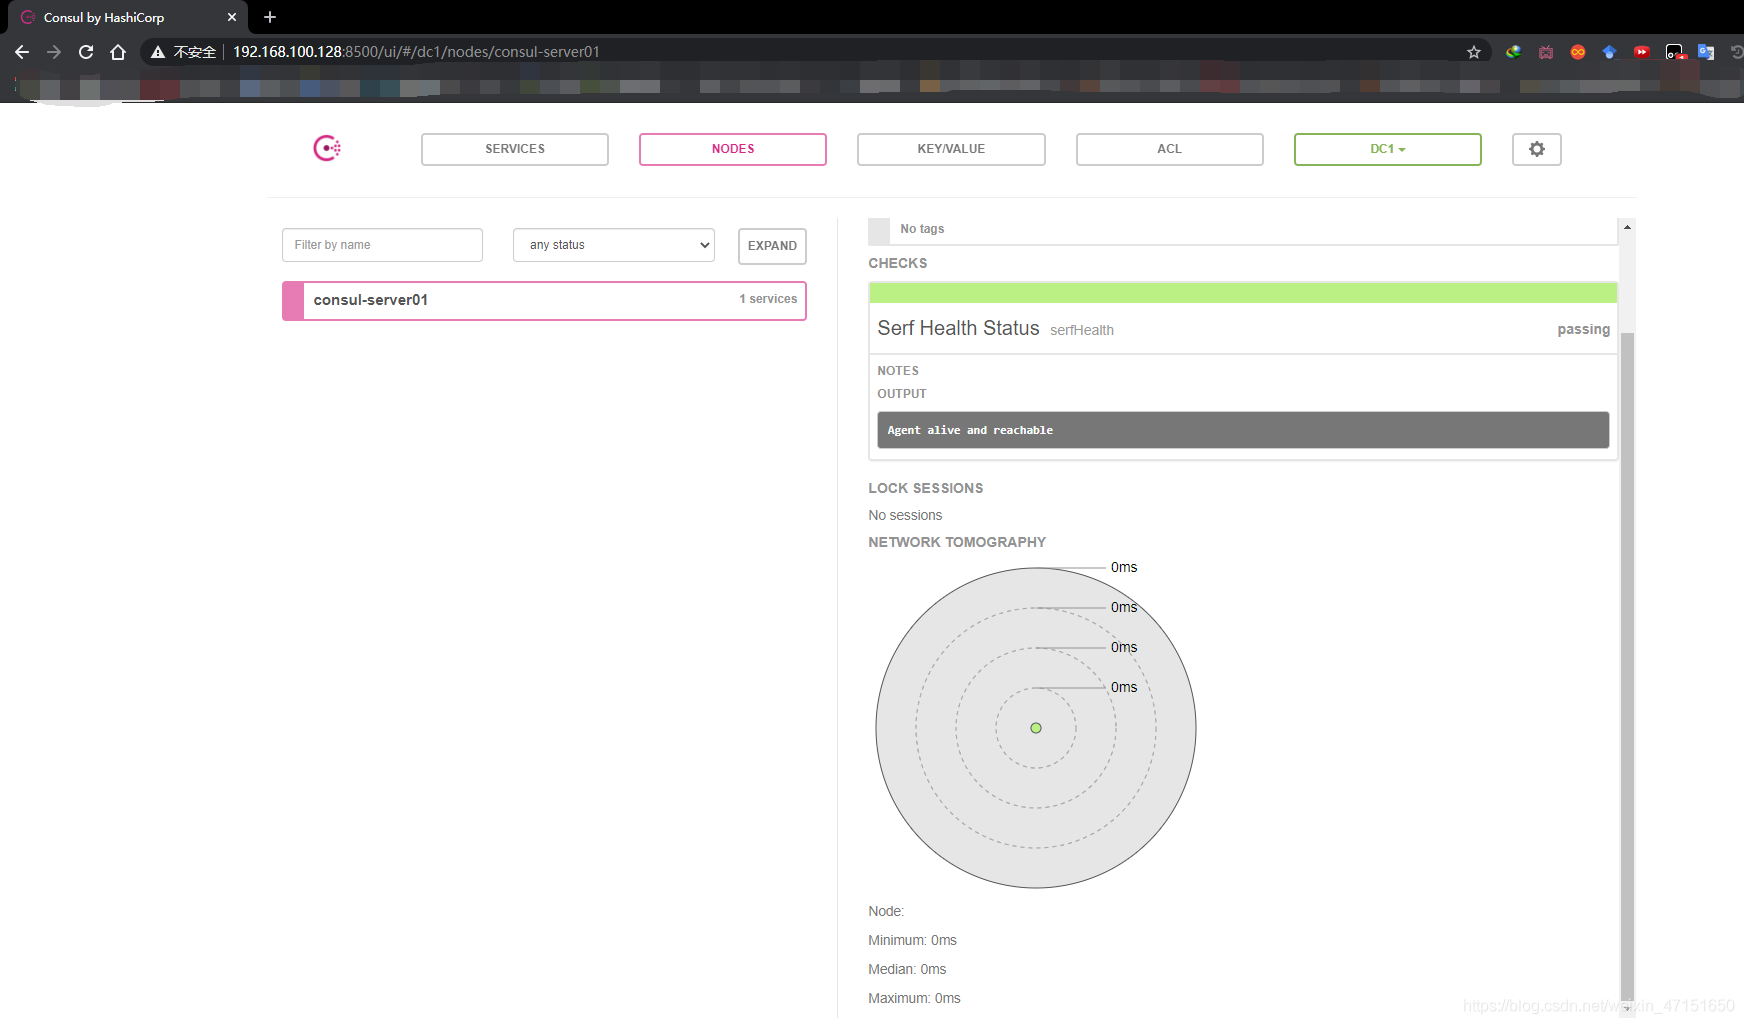Open the ACL section
Viewport: 1744px width, 1024px height.
pos(1170,149)
